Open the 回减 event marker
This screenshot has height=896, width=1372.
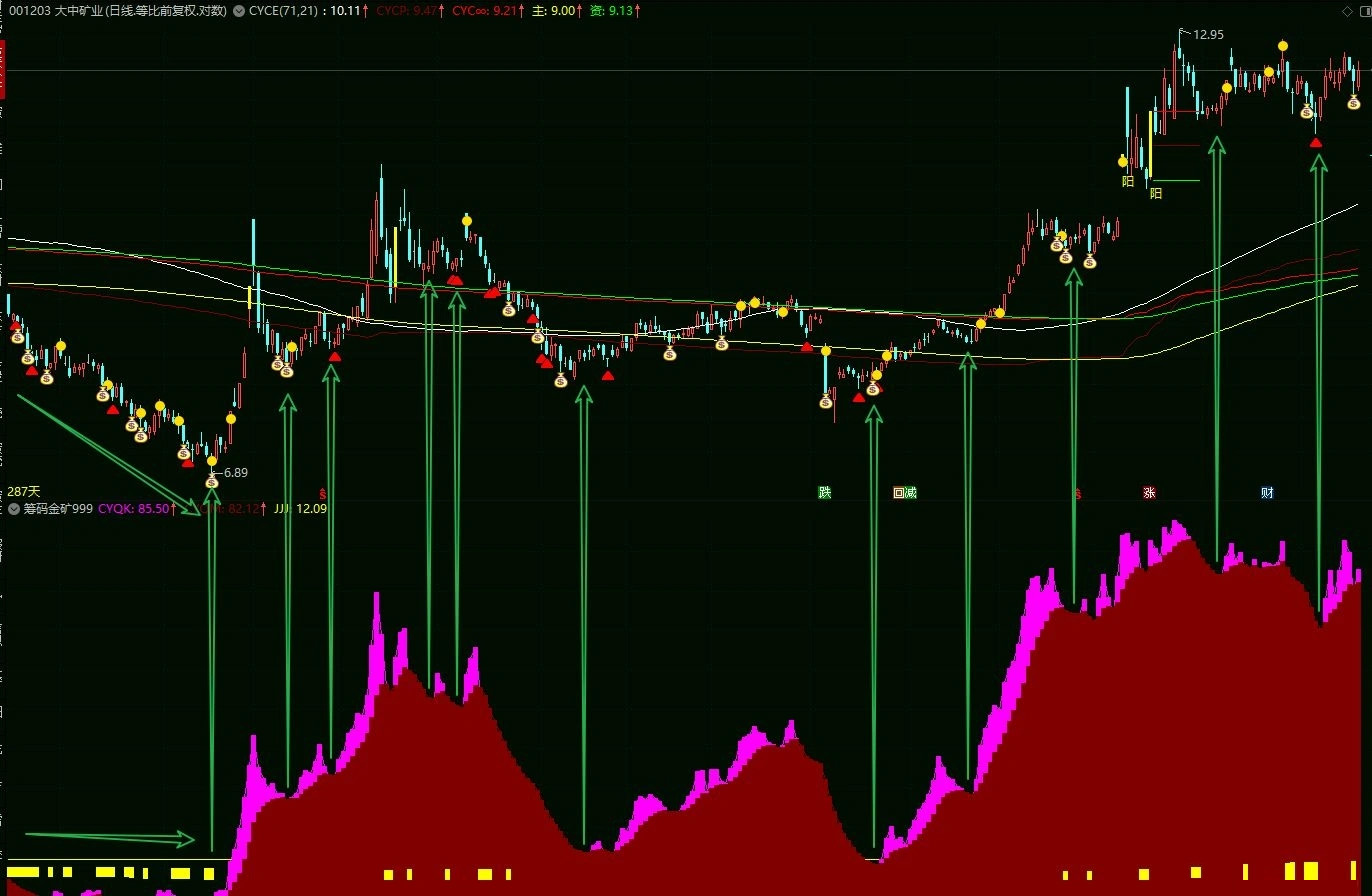tap(905, 492)
